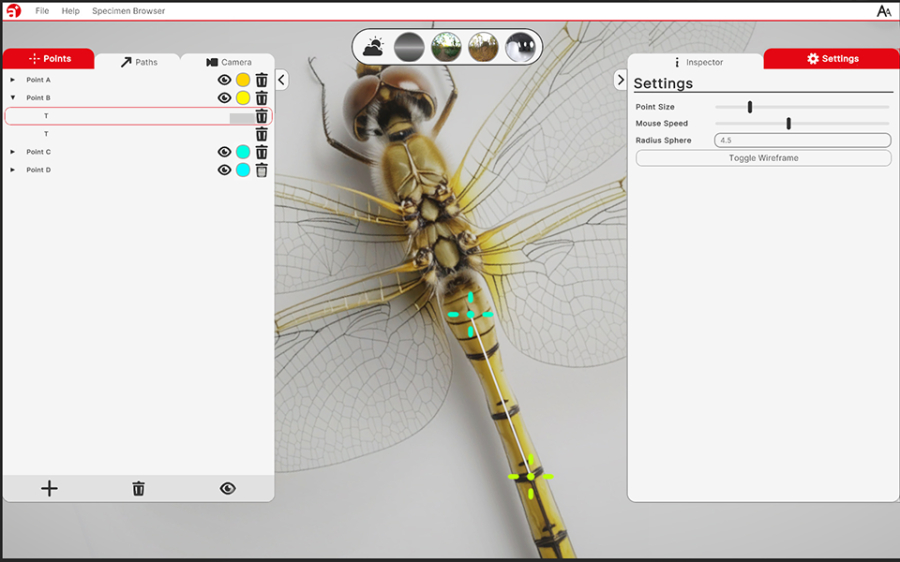Hide Point A with the eye icon
The image size is (900, 562).
tap(224, 80)
